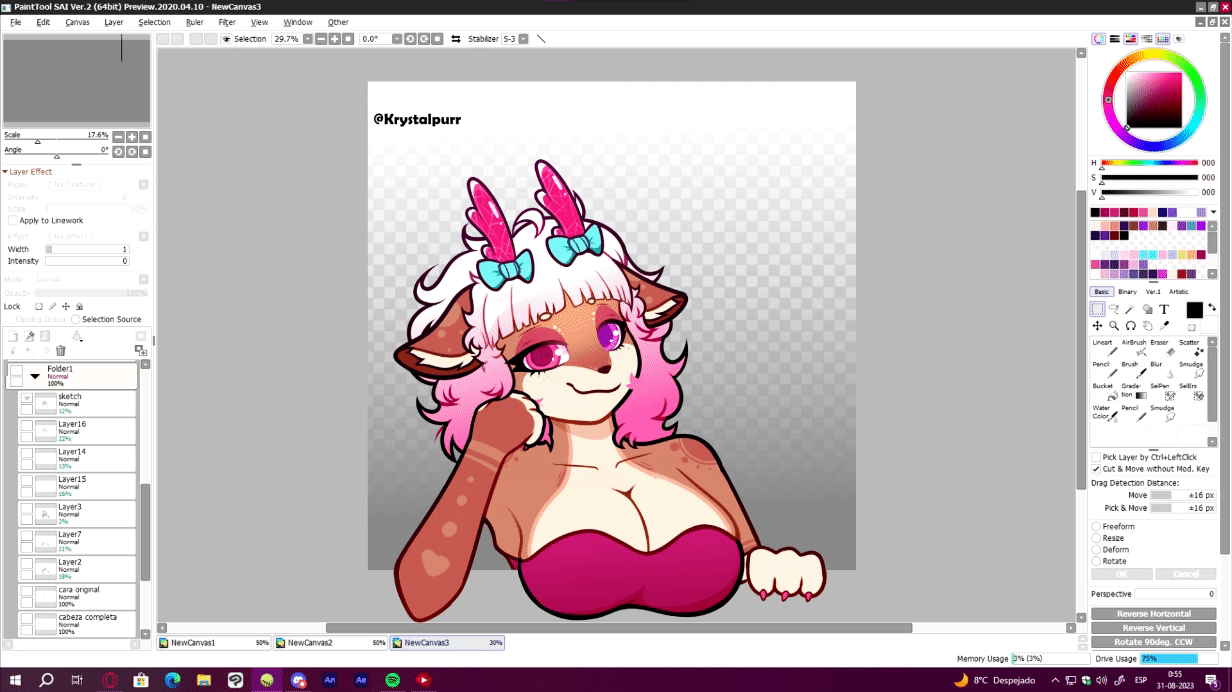Screen dimensions: 1232x692
Task: Flip view horizontally with arrows icon
Action: [456, 39]
